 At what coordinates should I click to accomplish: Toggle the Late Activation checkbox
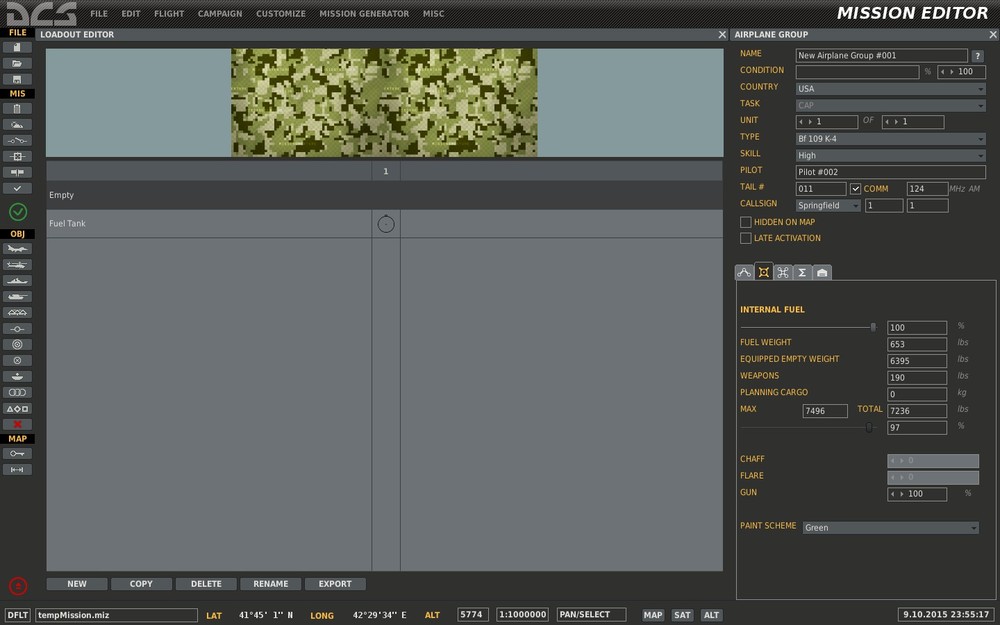click(x=746, y=238)
